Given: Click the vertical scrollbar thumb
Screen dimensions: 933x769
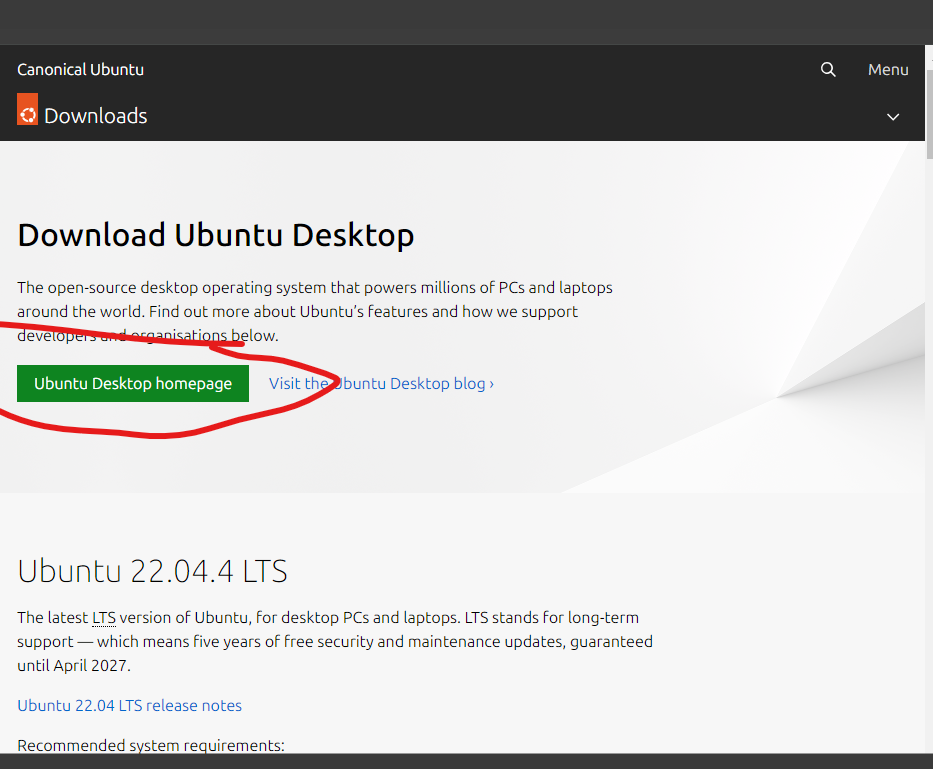Looking at the screenshot, I should click(929, 114).
